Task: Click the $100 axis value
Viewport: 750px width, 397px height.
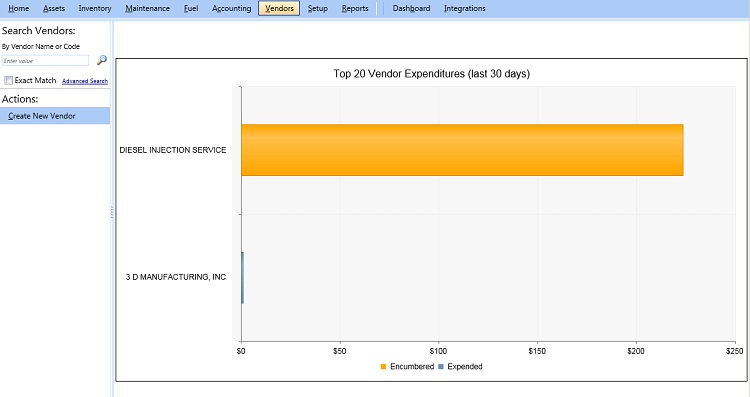Action: (438, 351)
